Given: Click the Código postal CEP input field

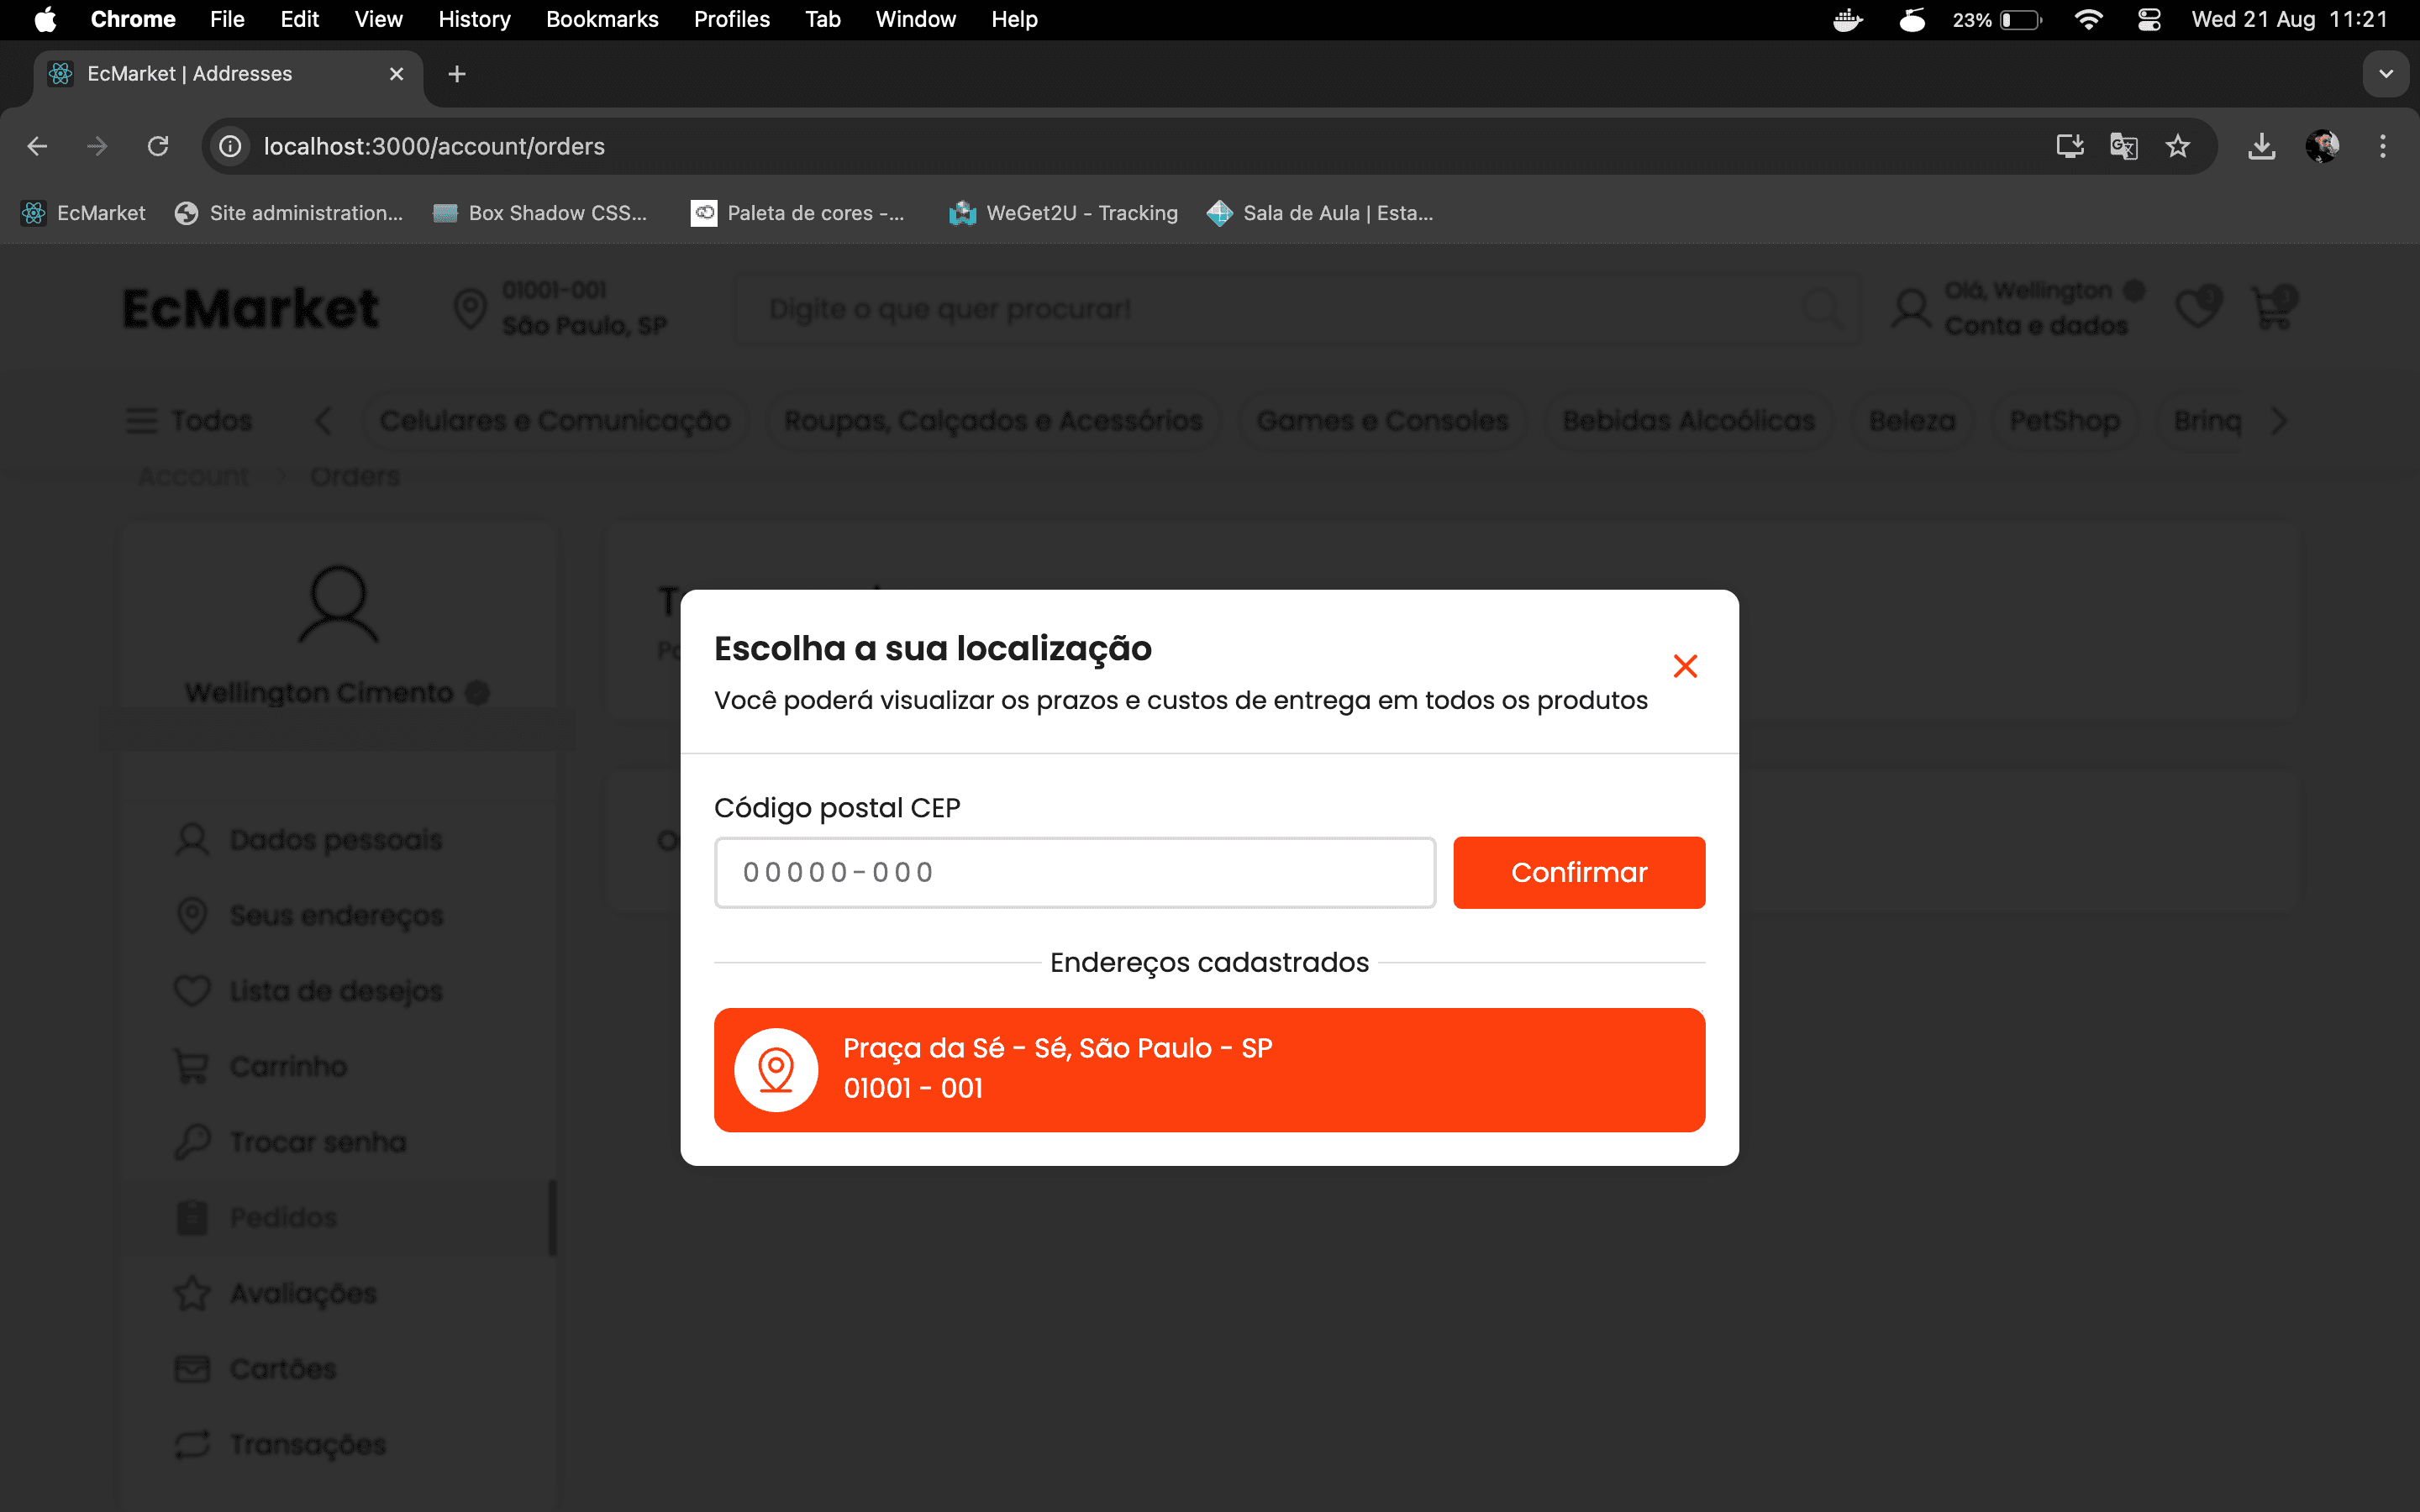Looking at the screenshot, I should 1075,872.
